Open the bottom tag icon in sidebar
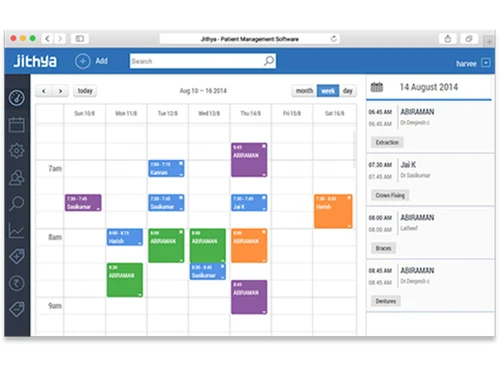 [x=17, y=309]
